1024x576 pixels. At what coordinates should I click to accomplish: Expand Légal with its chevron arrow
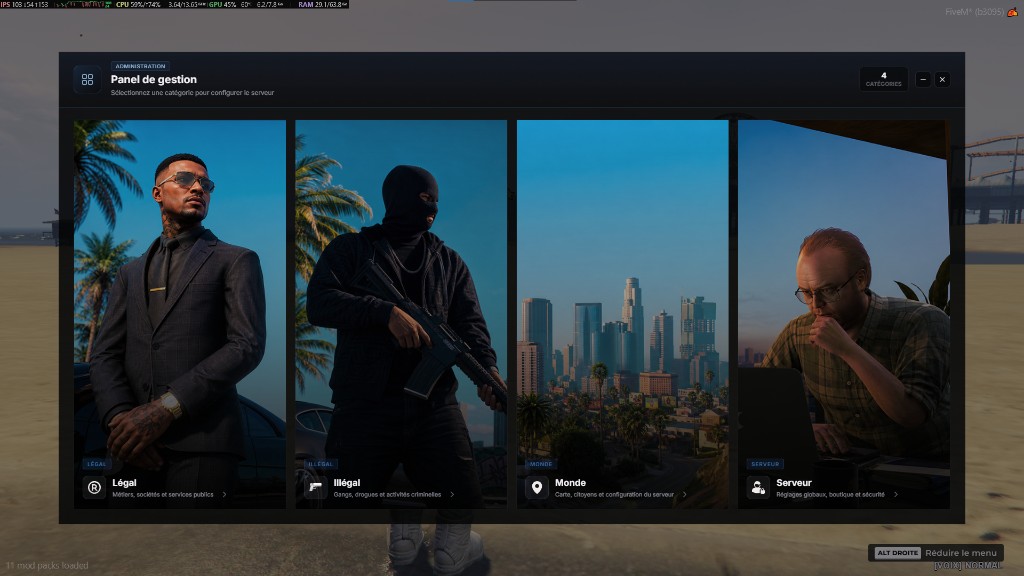pos(224,494)
